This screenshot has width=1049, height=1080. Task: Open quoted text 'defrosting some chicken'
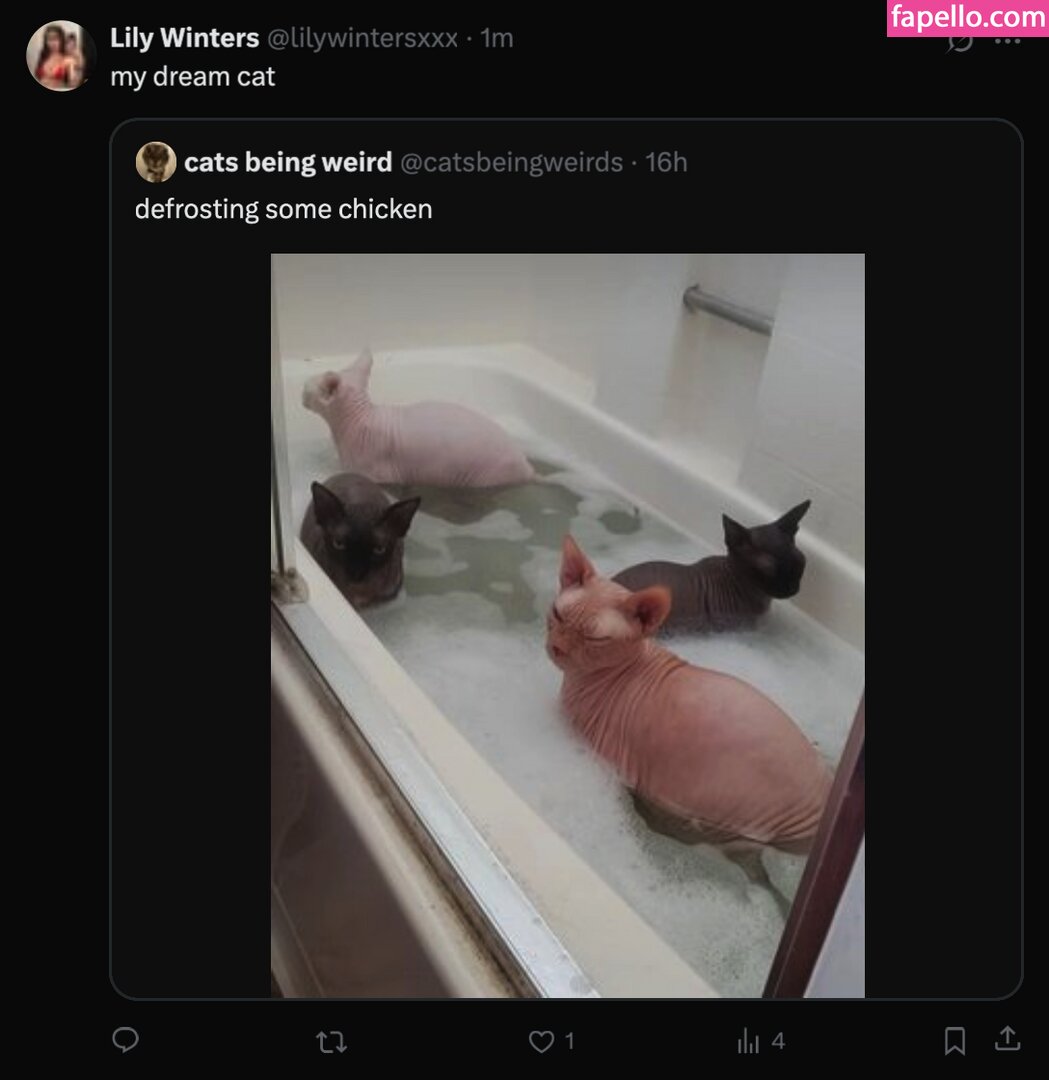(x=284, y=209)
